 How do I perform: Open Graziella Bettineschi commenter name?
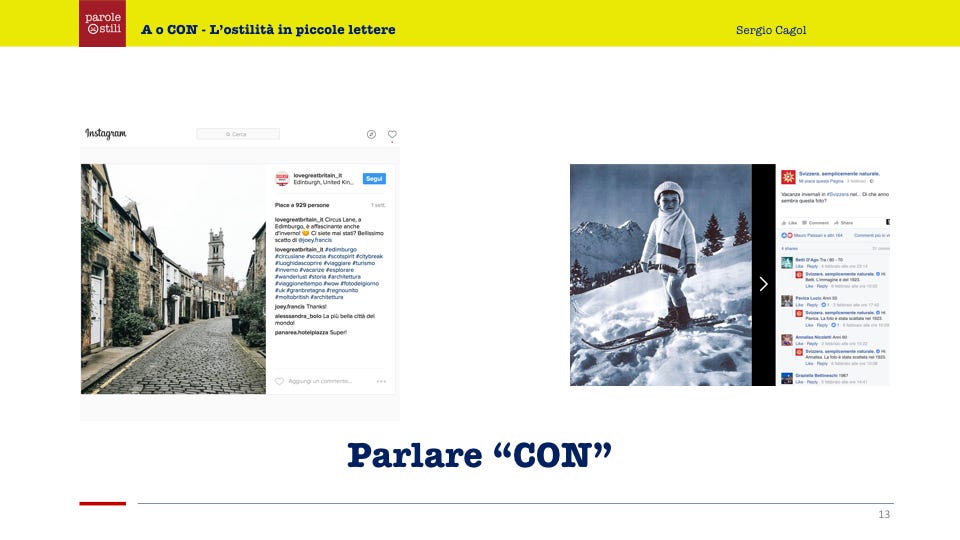pos(816,375)
